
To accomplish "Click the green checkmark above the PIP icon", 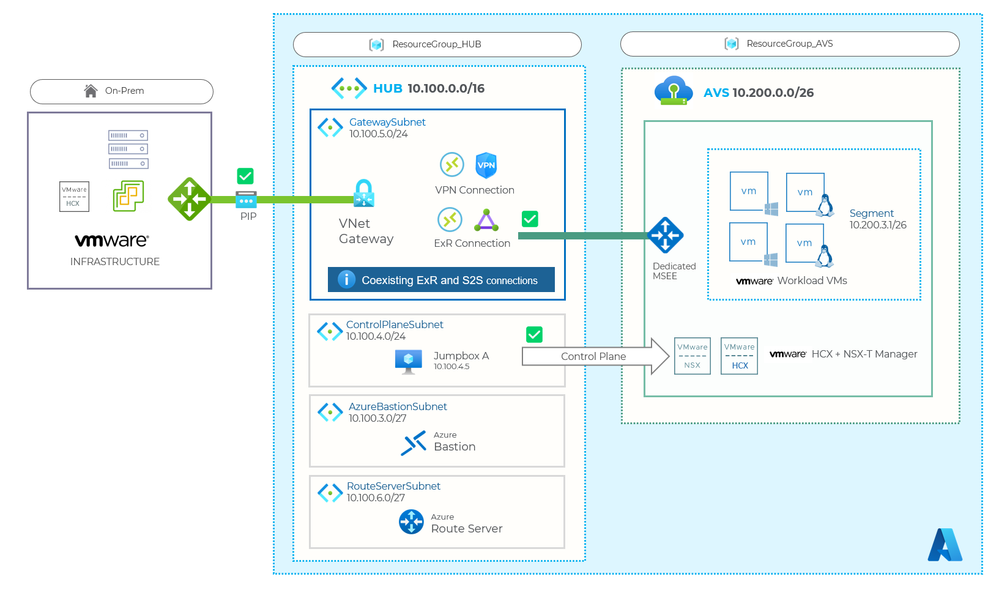I will pyautogui.click(x=245, y=176).
